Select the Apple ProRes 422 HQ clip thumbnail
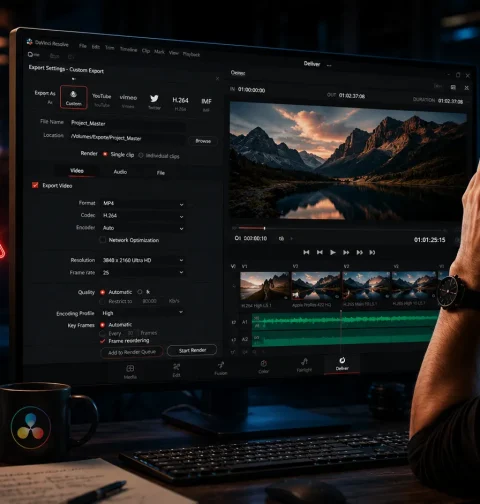 (x=316, y=287)
